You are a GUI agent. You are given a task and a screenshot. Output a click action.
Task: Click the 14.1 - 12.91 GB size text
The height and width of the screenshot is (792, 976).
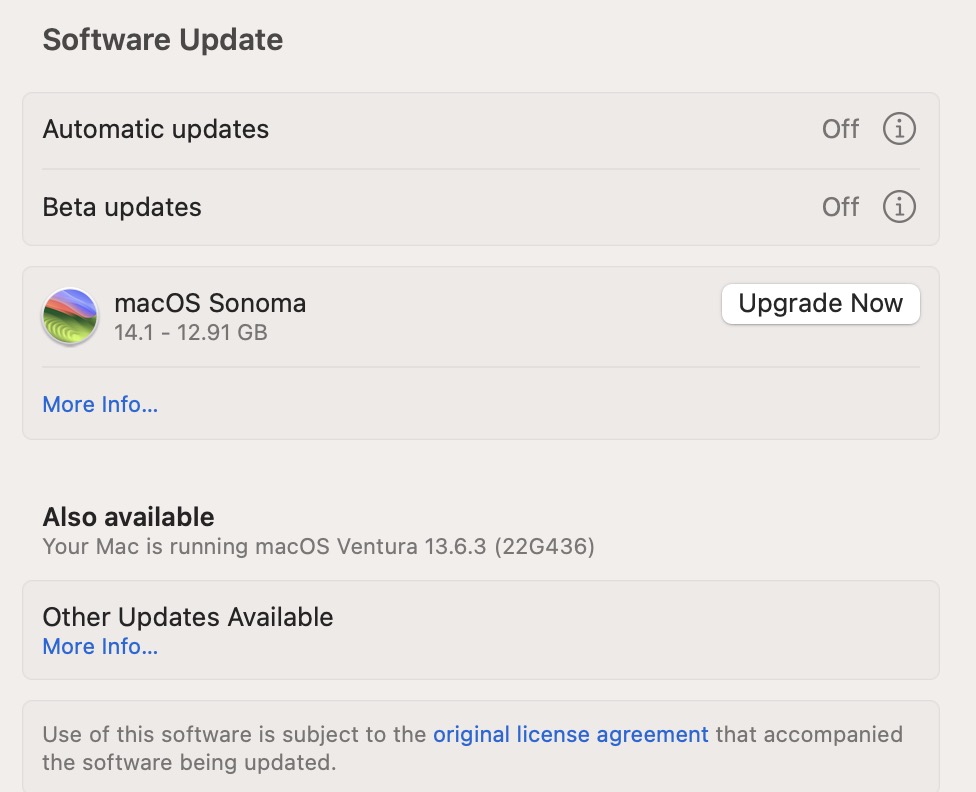click(190, 332)
